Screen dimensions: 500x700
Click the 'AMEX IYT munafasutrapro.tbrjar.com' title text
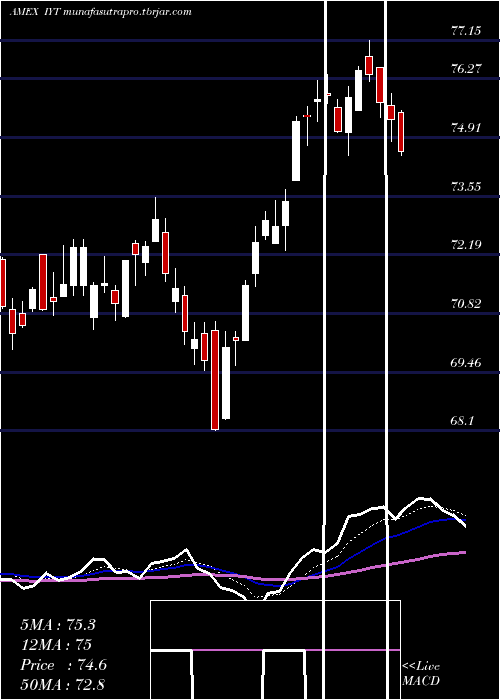pyautogui.click(x=100, y=12)
